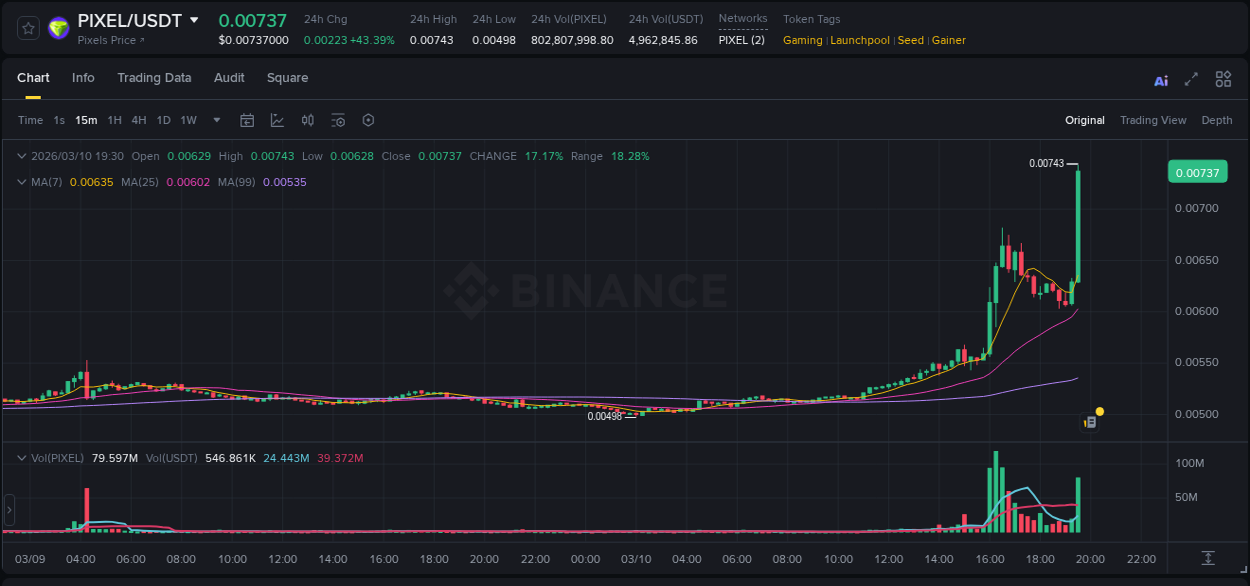This screenshot has height=586, width=1250.
Task: Select the Trading View chart tab
Action: [1153, 120]
